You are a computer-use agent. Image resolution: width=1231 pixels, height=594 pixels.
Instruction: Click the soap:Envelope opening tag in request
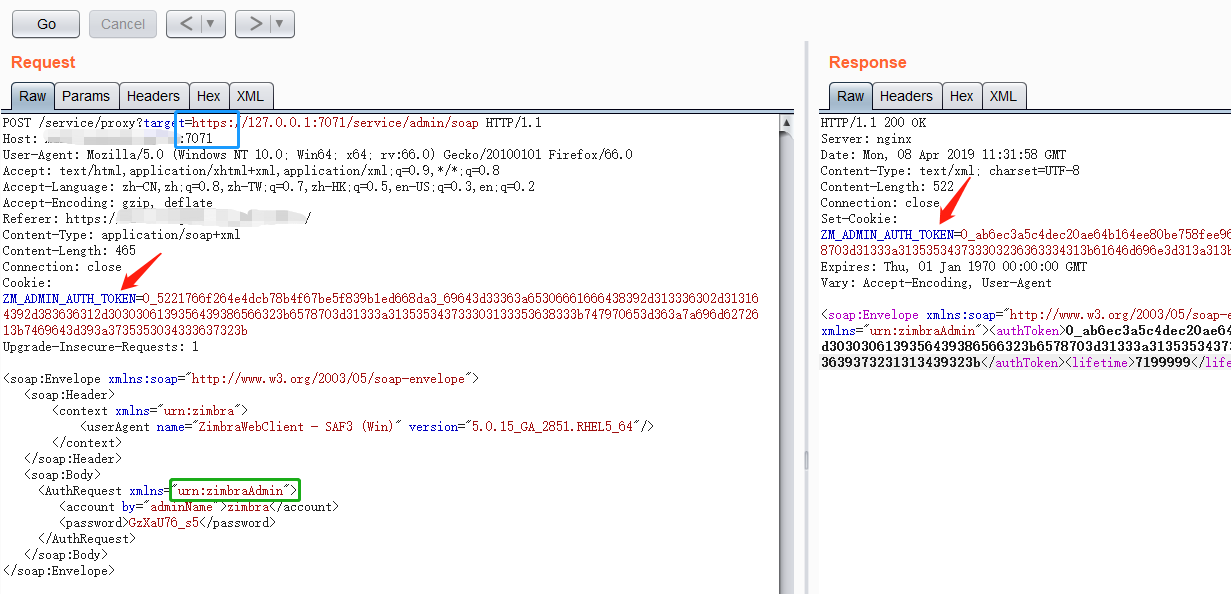coord(241,379)
